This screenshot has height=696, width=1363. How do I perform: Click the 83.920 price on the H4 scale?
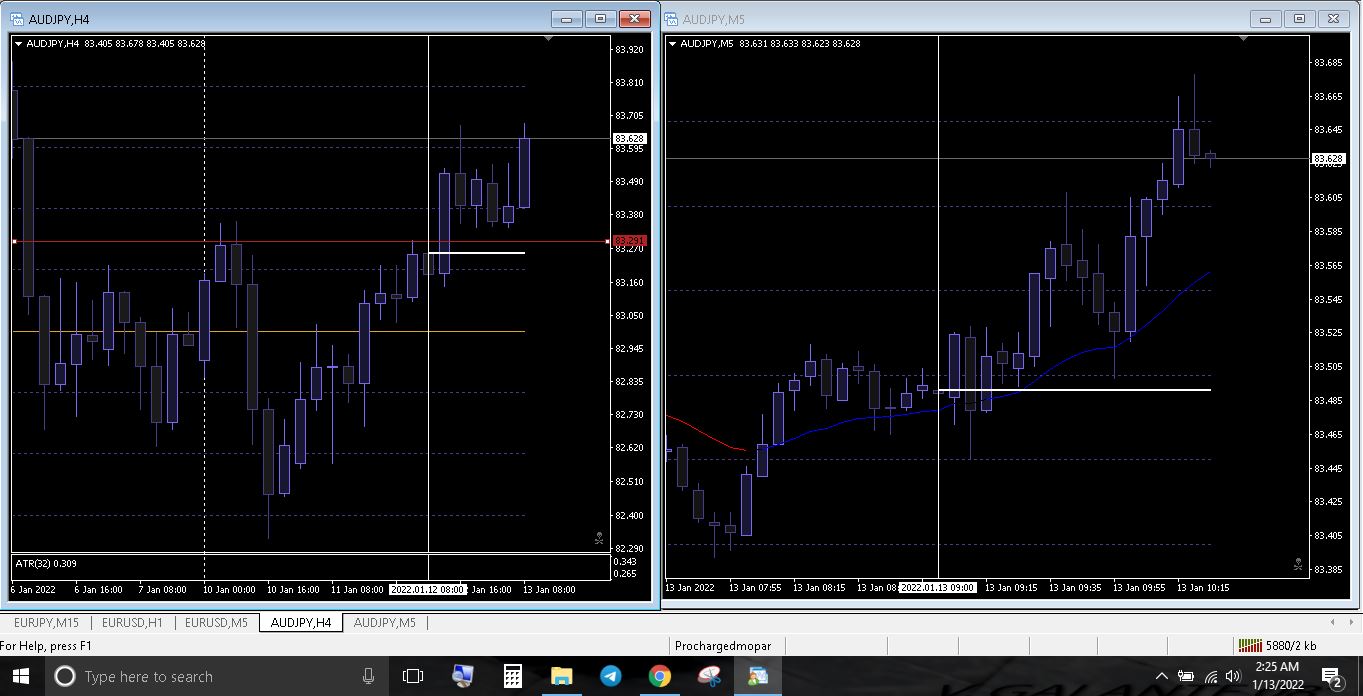[x=630, y=49]
